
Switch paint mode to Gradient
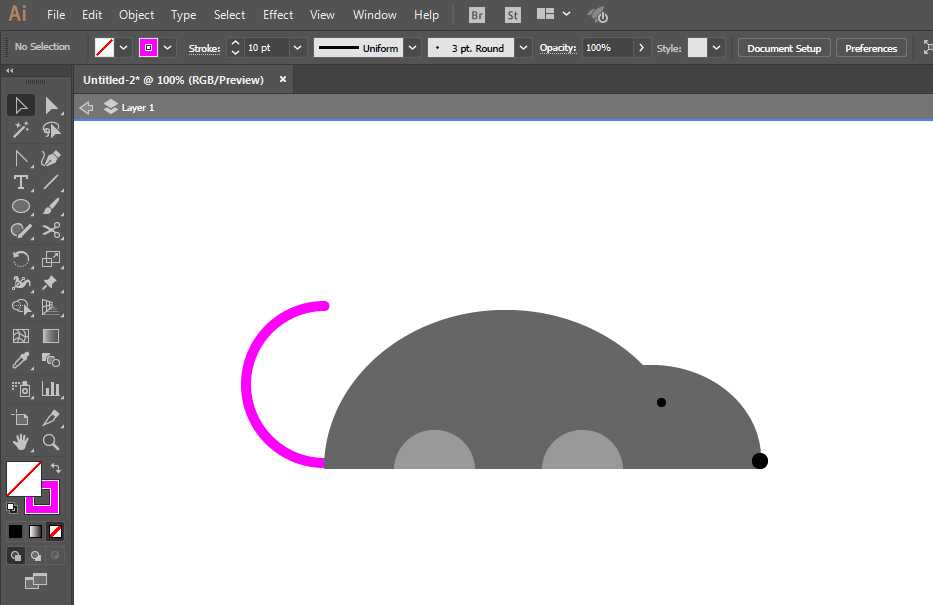coord(35,531)
